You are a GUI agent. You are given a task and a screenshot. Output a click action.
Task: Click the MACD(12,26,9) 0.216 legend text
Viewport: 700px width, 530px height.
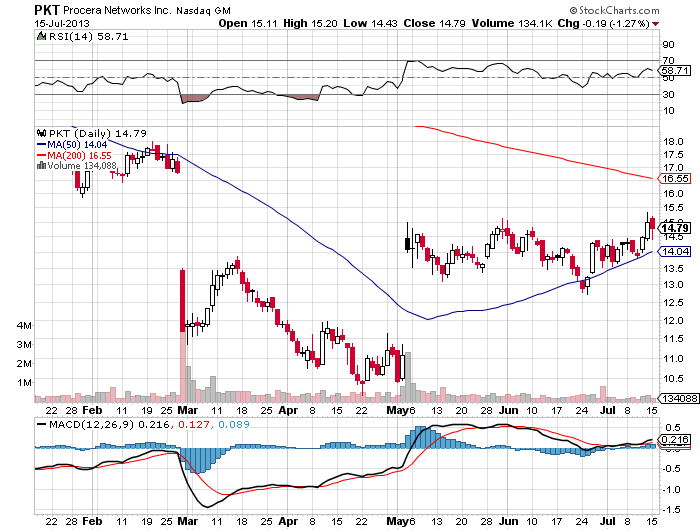(108, 424)
